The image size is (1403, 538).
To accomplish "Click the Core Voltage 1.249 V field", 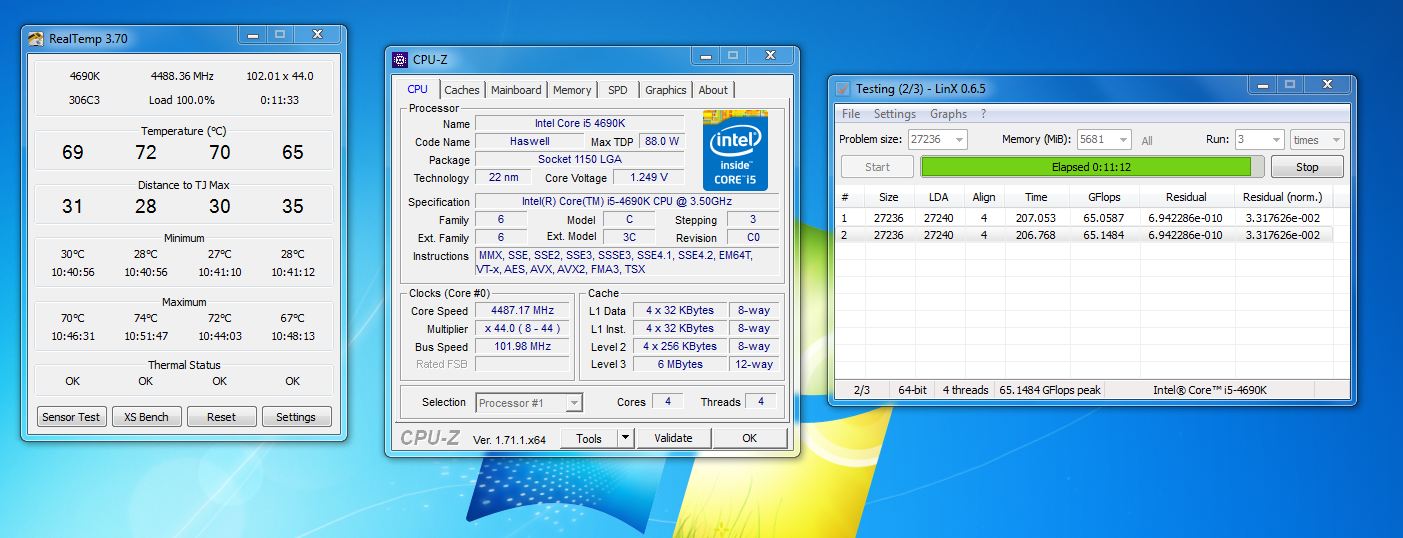I will coord(651,178).
